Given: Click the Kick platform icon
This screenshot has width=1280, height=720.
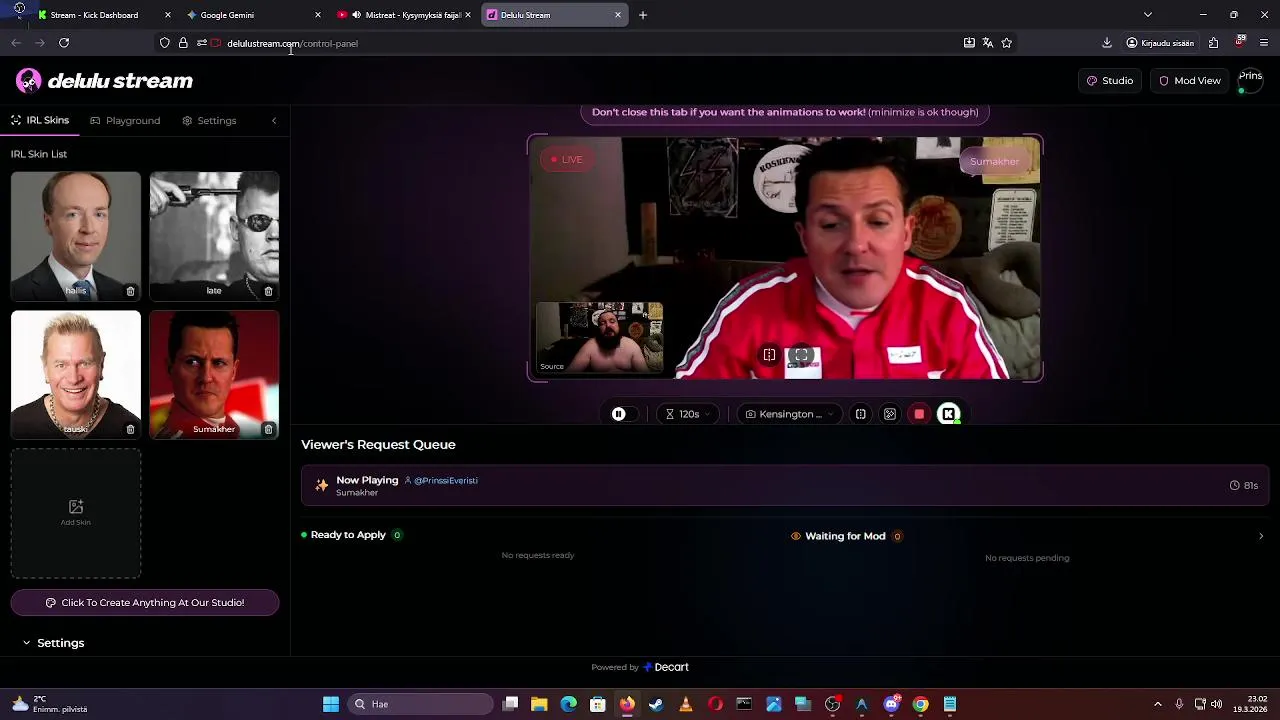Looking at the screenshot, I should coord(948,414).
